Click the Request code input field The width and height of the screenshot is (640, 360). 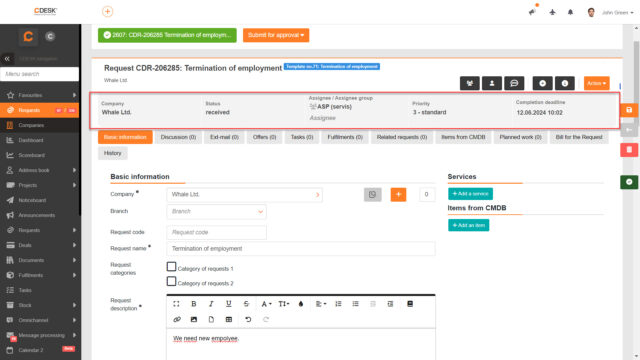216,232
